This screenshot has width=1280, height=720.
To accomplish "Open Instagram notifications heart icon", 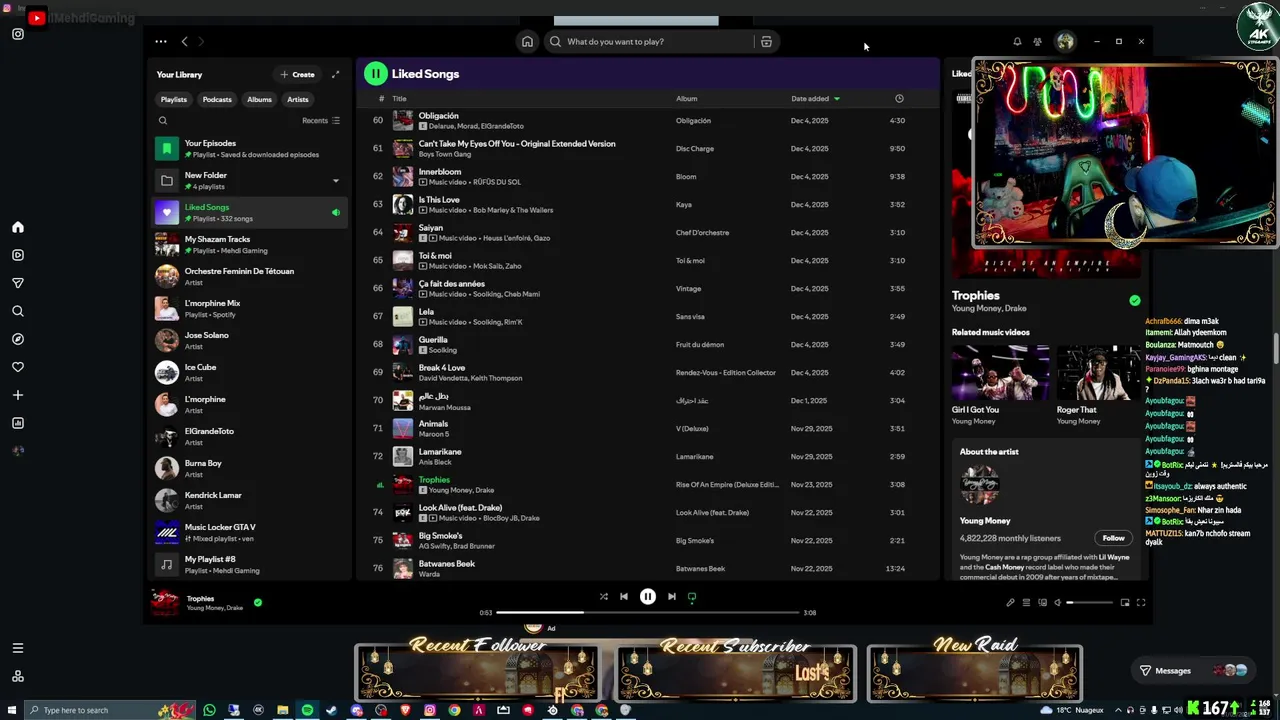I will [x=17, y=367].
